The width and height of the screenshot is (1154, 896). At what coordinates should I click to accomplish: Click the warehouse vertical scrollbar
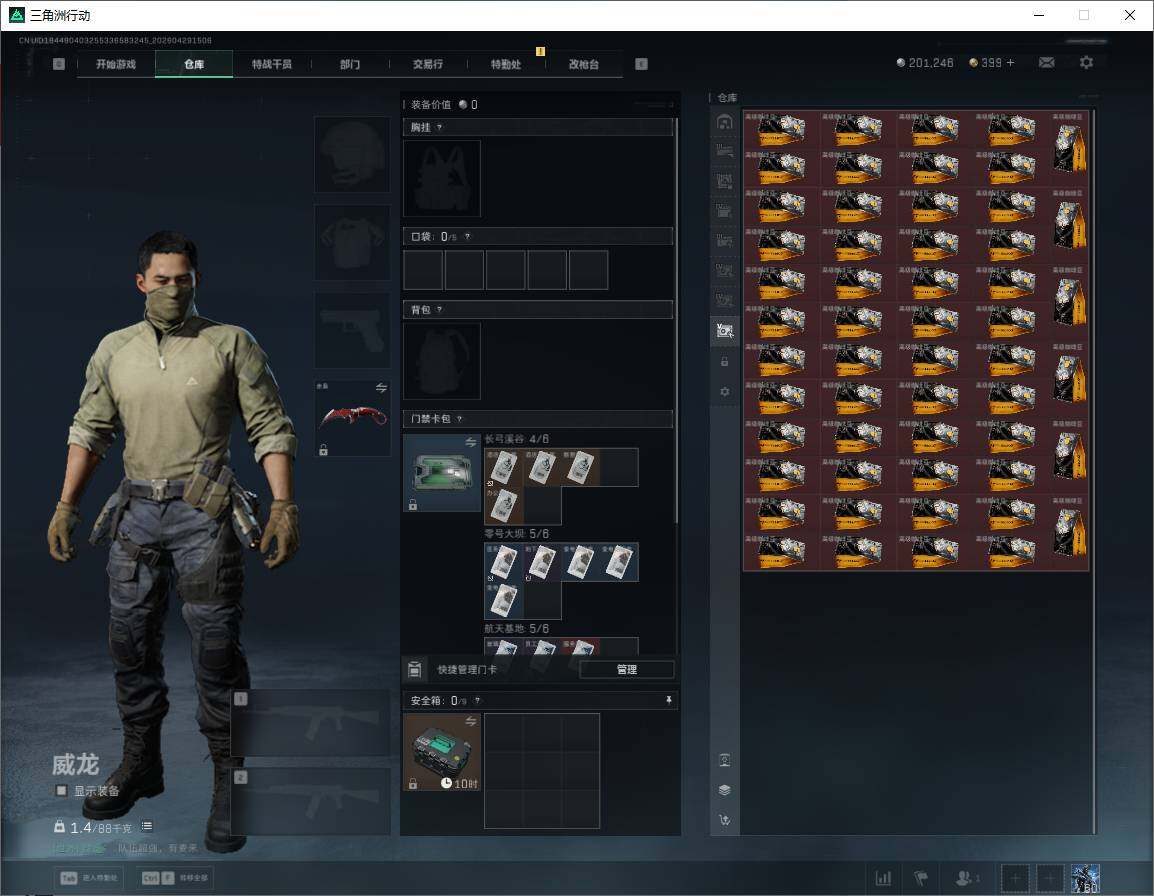pos(1094,471)
